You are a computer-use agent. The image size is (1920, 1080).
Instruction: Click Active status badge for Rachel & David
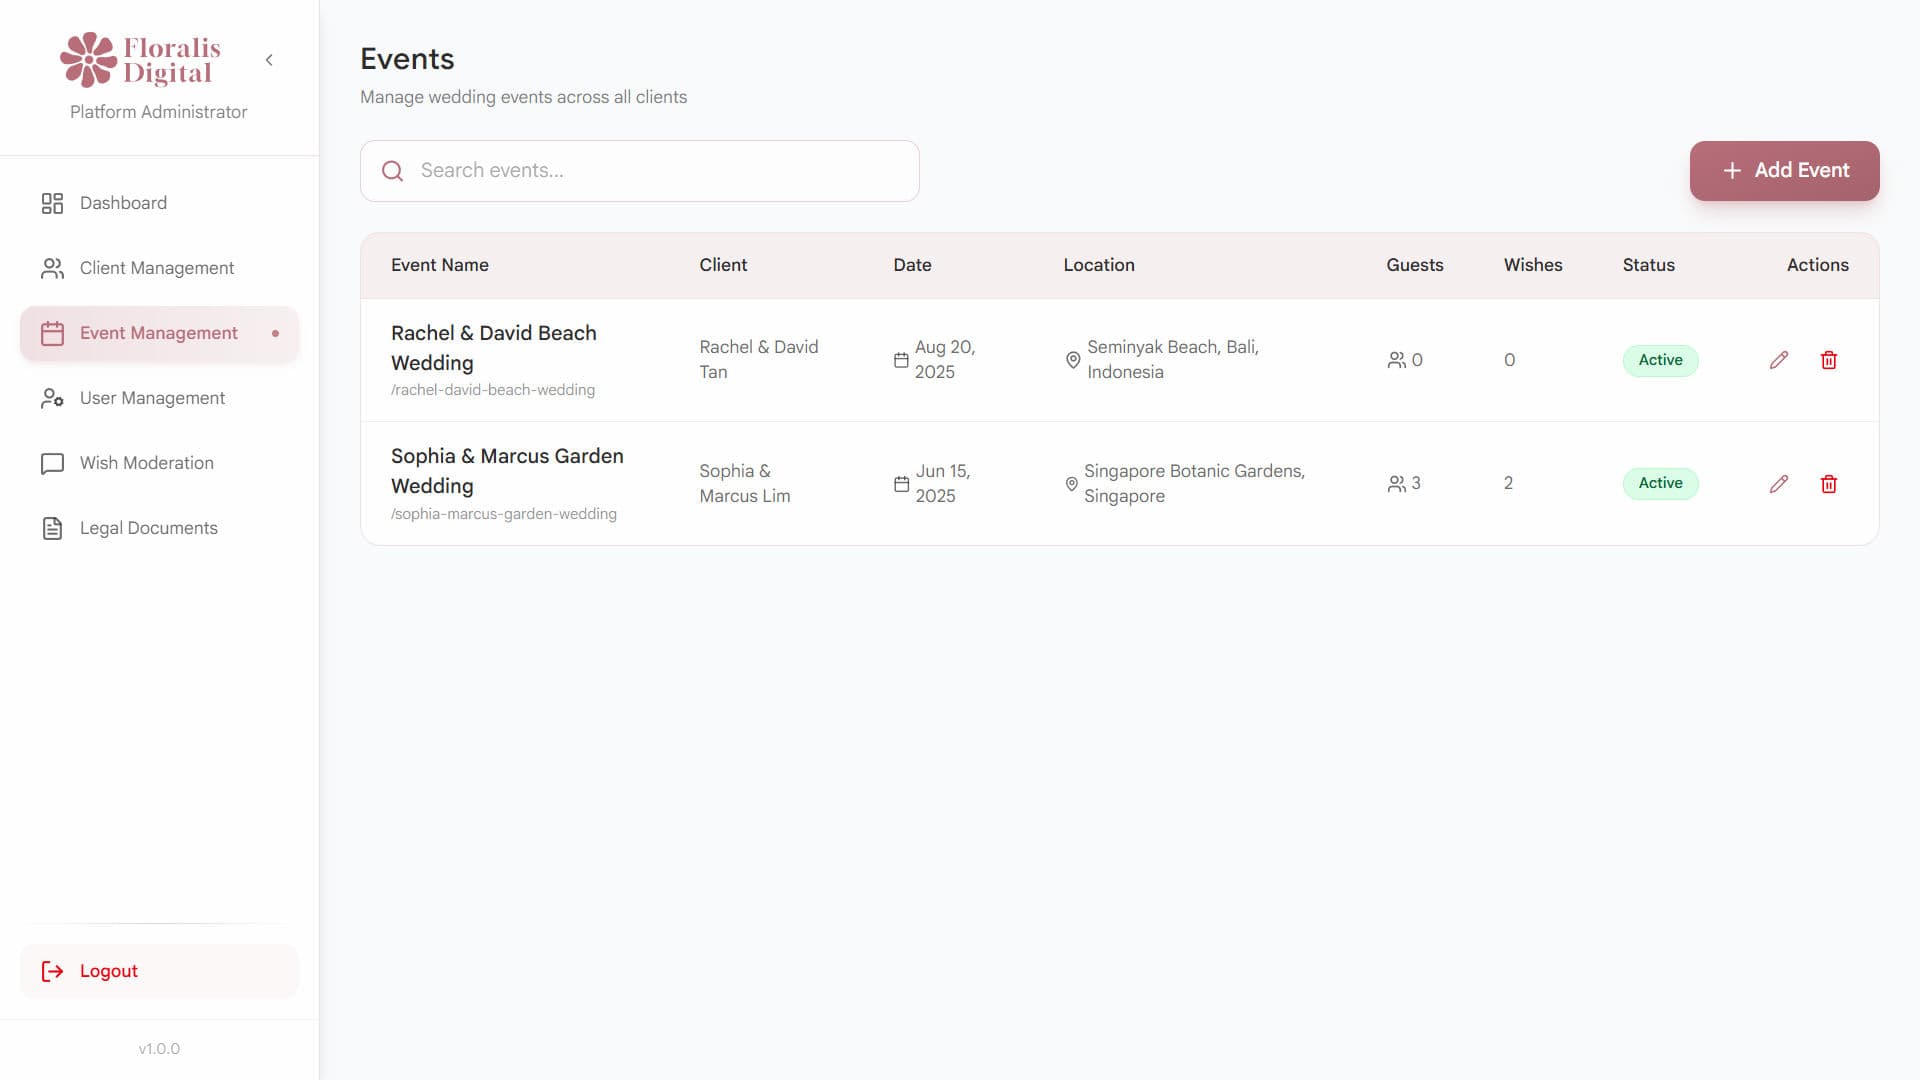(1660, 360)
